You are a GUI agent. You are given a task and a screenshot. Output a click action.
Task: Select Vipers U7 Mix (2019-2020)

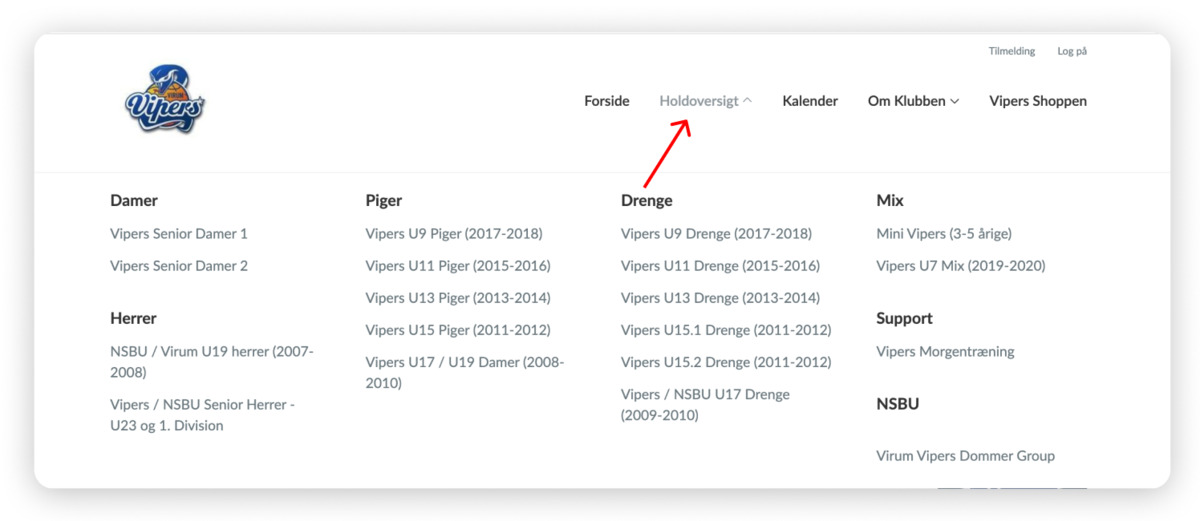click(961, 266)
